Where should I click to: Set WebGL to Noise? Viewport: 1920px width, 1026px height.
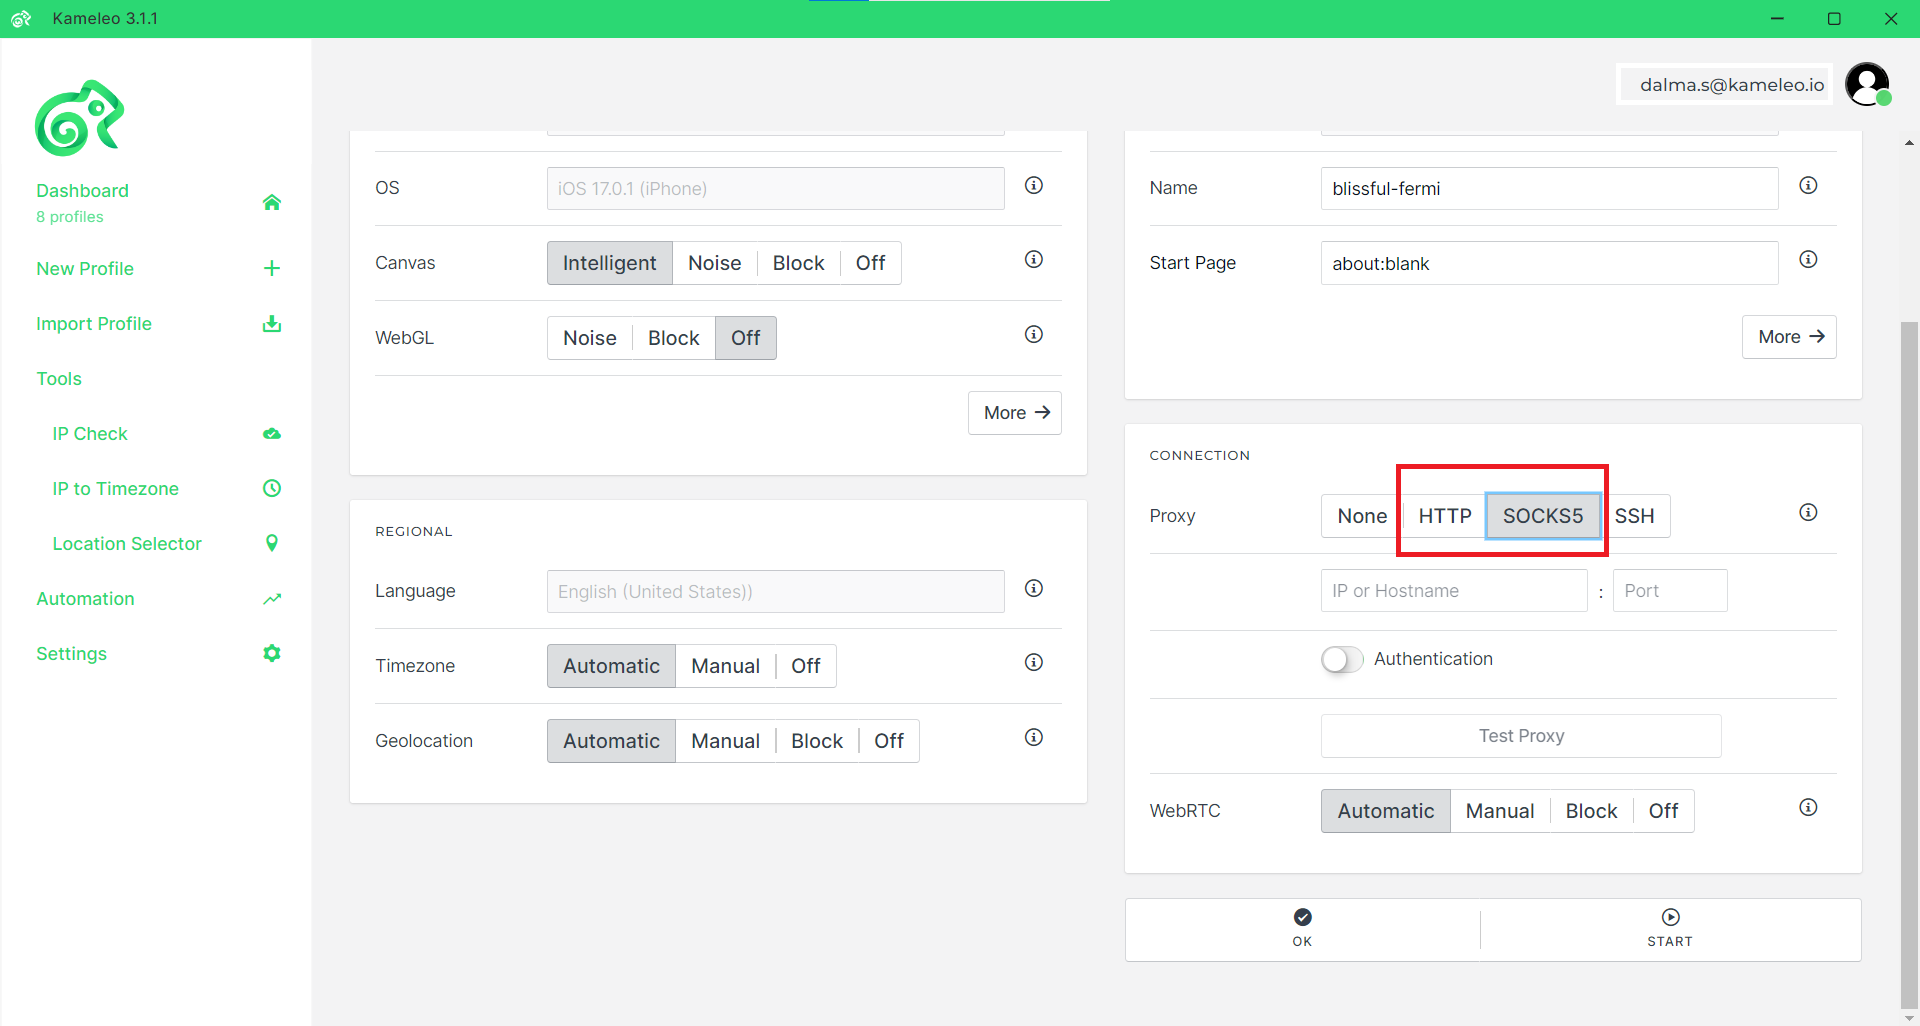(590, 338)
